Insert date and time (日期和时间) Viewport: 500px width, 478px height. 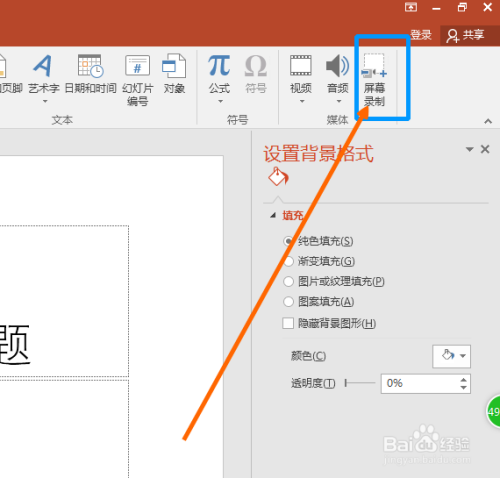[90, 75]
